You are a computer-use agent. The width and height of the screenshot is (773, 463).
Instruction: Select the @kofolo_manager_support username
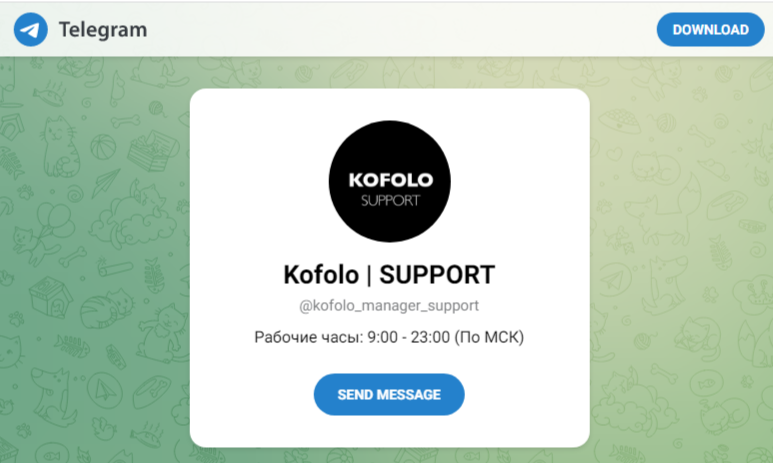click(389, 306)
